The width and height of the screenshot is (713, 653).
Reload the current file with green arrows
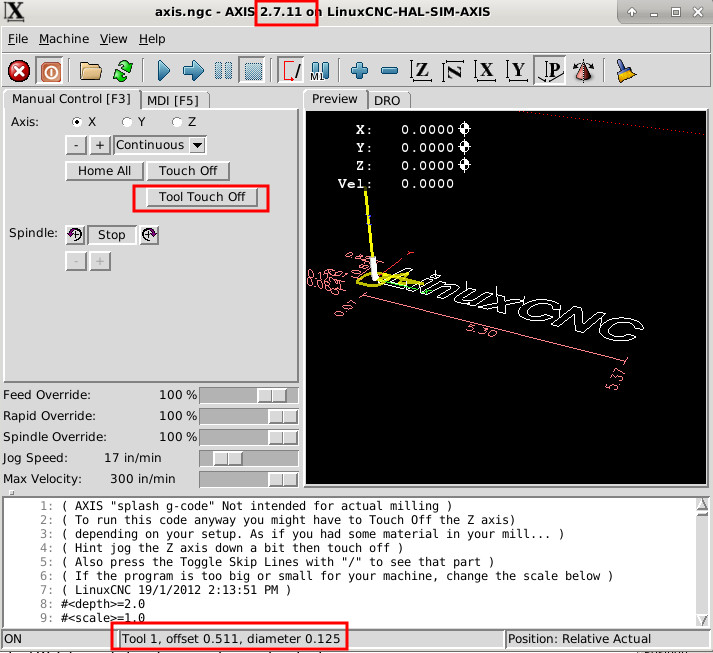(122, 71)
